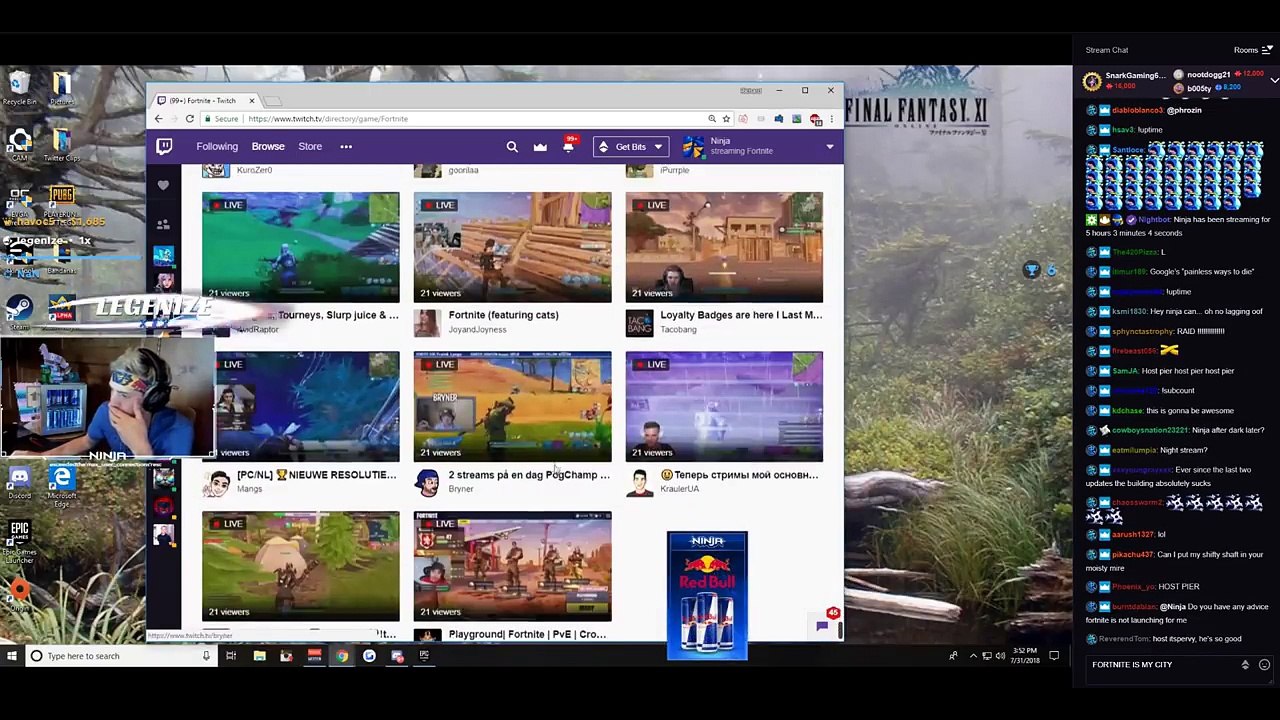Open the Prime crown loot icon
Image resolution: width=1280 pixels, height=720 pixels.
(540, 147)
